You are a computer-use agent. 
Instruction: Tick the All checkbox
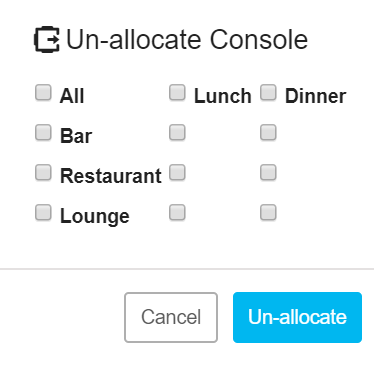(x=43, y=92)
